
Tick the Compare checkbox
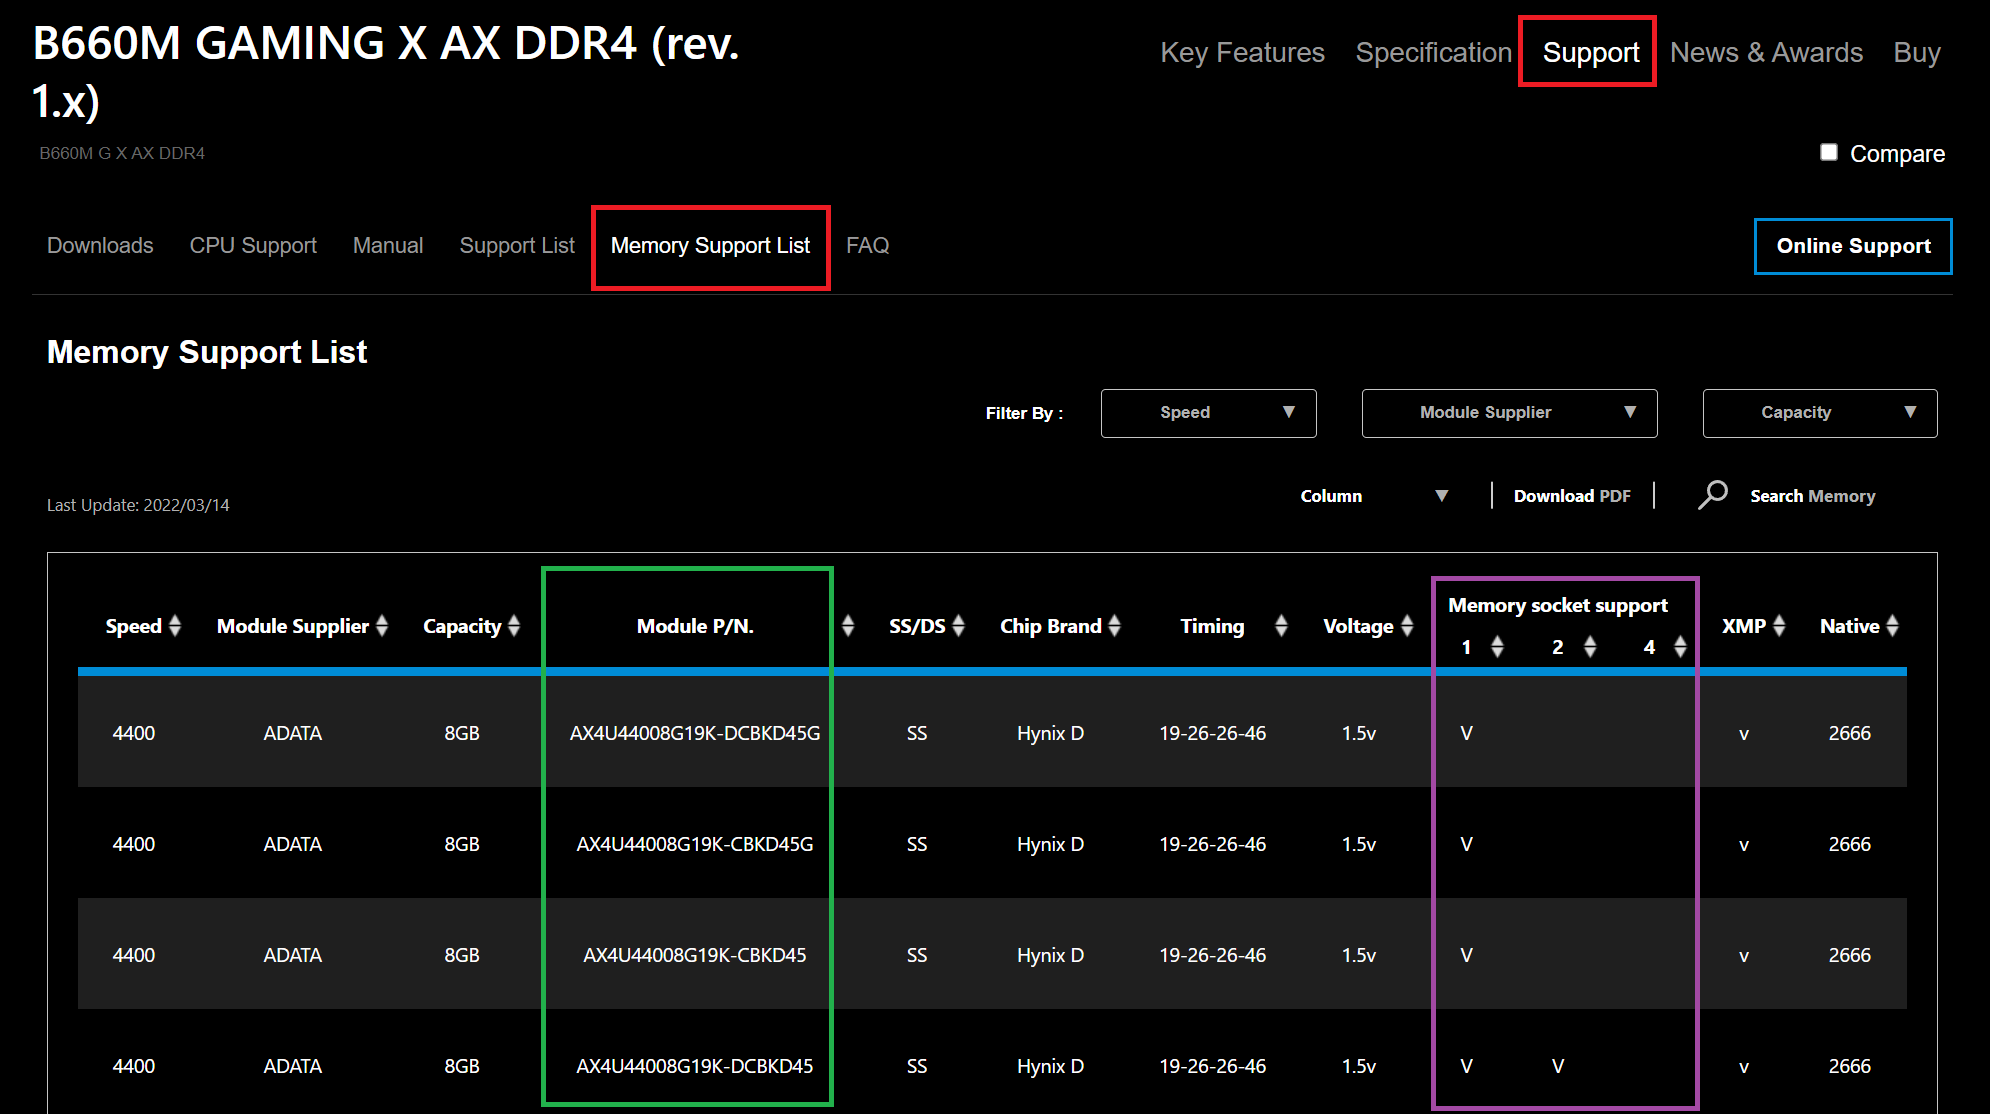(1829, 152)
